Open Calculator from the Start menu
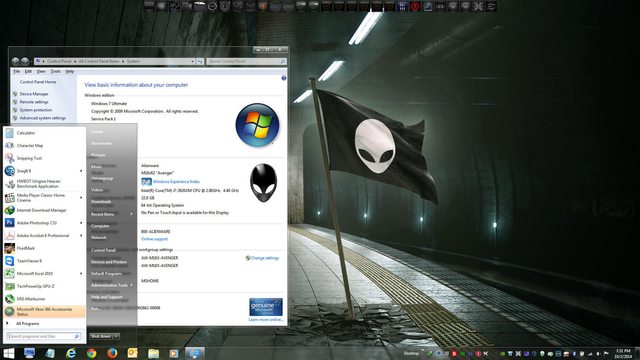Screen dimensions: 640x360 (x=44, y=133)
